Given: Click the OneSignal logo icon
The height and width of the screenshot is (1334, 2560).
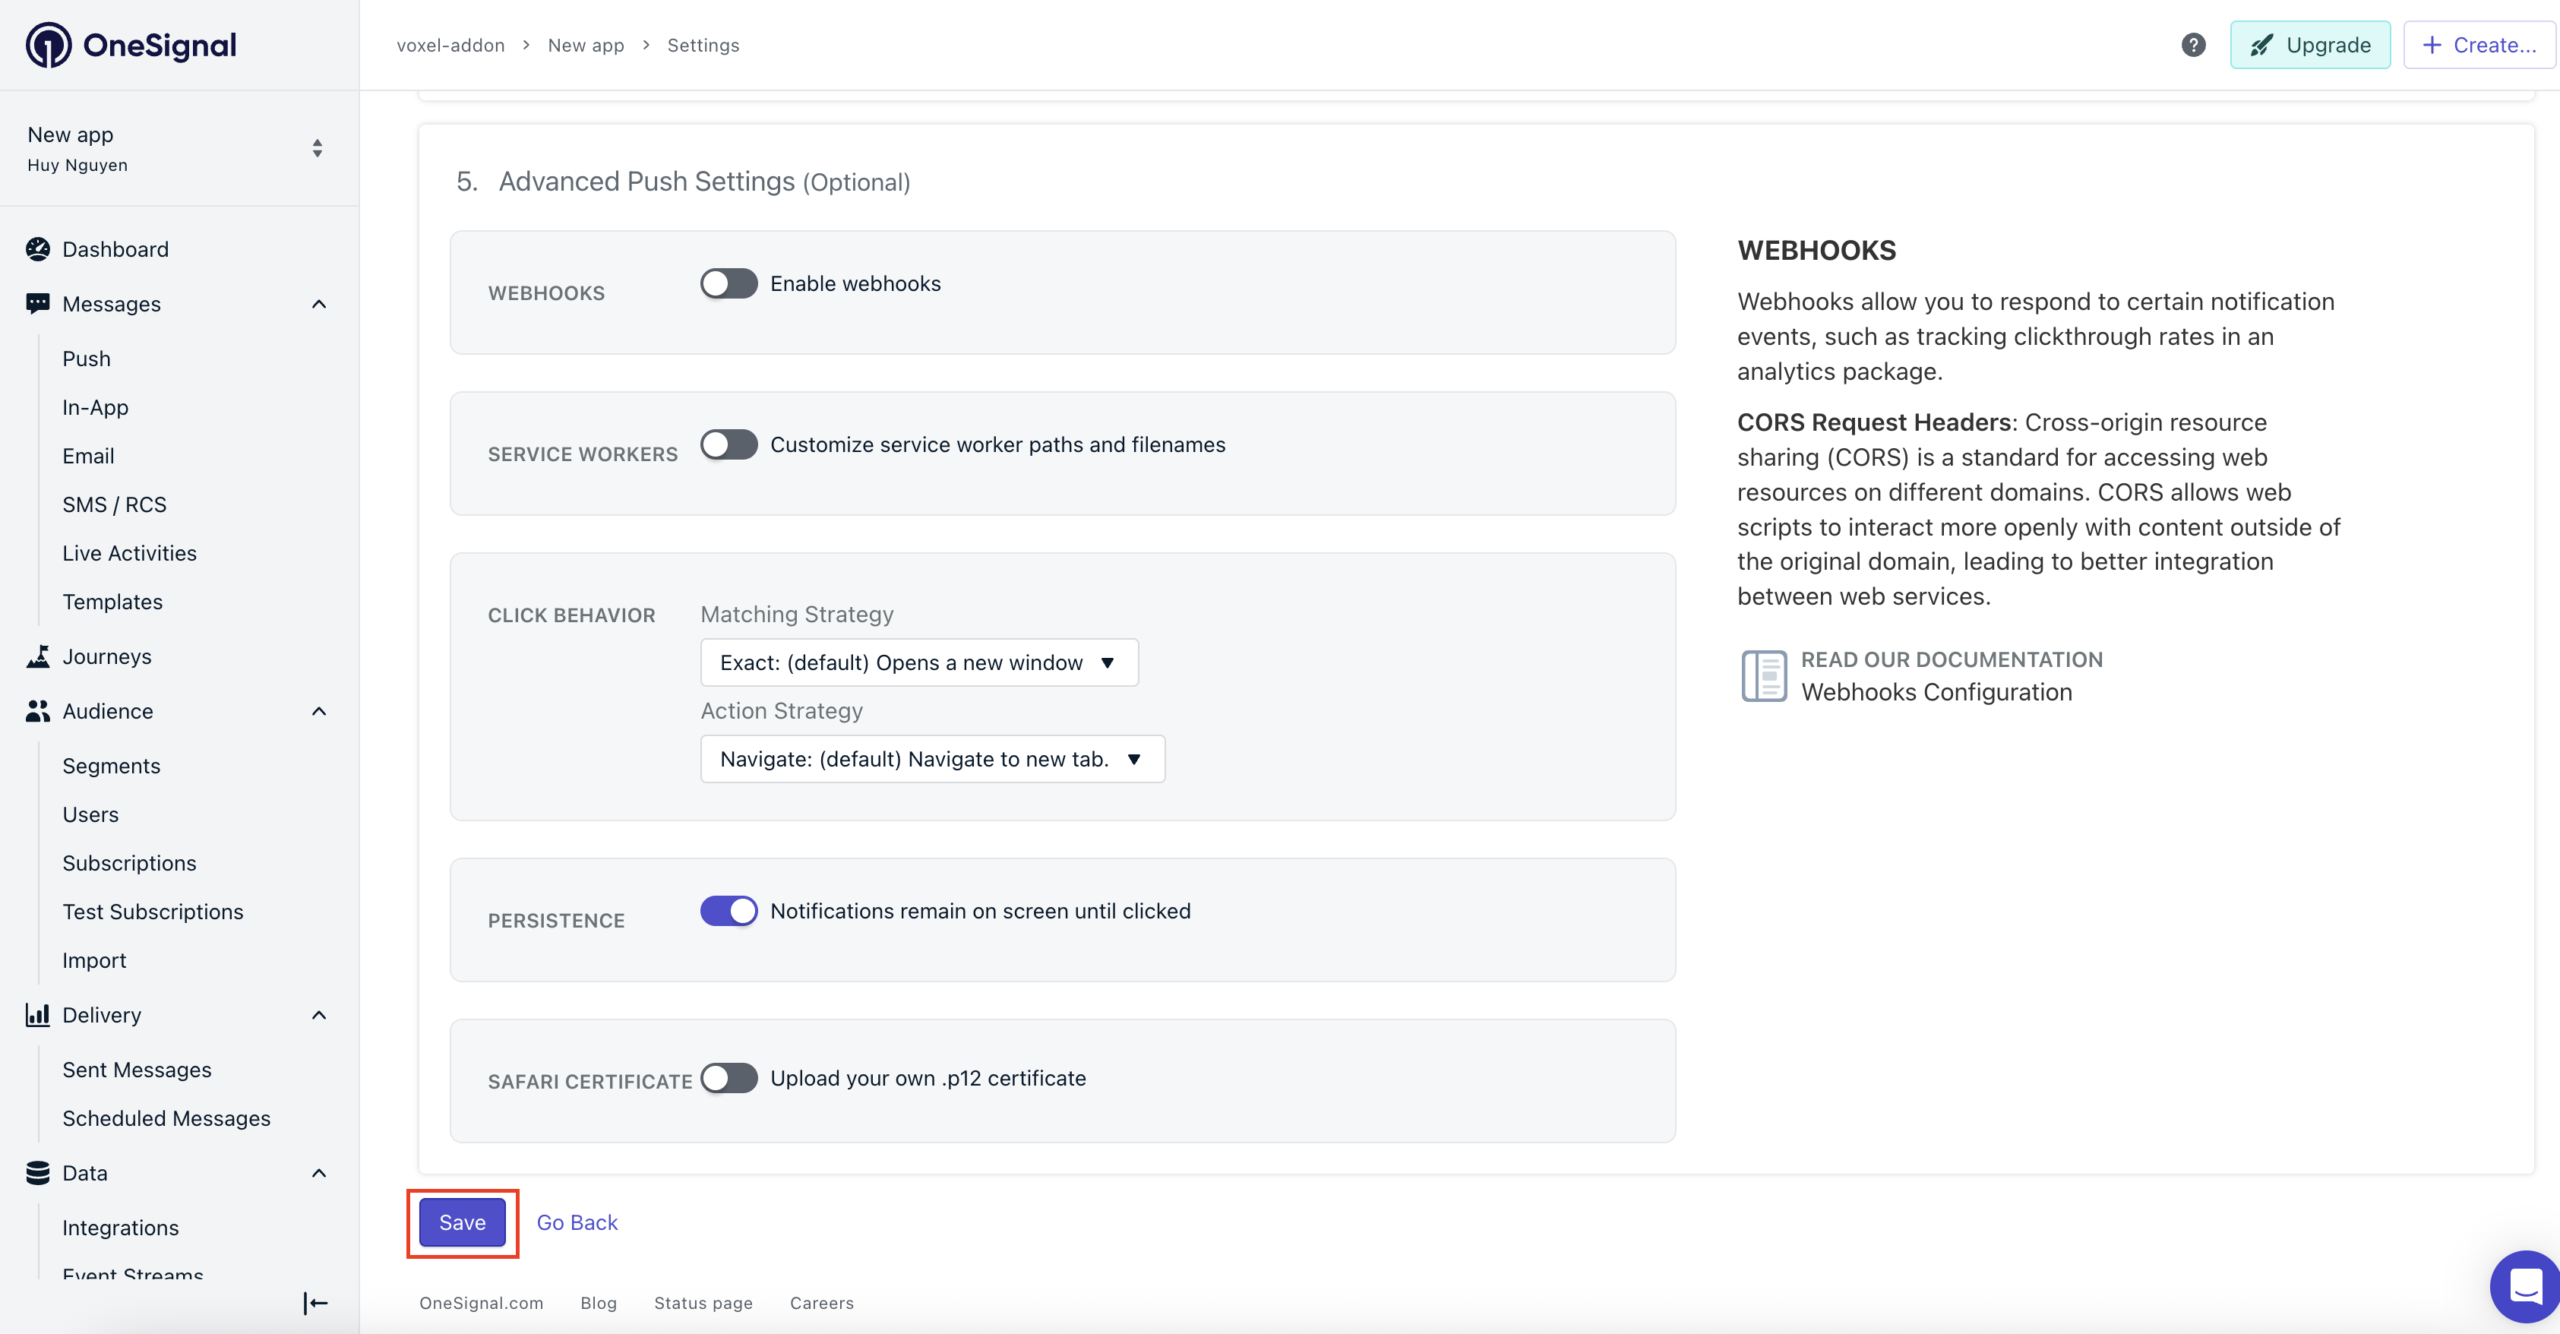Looking at the screenshot, I should point(48,45).
